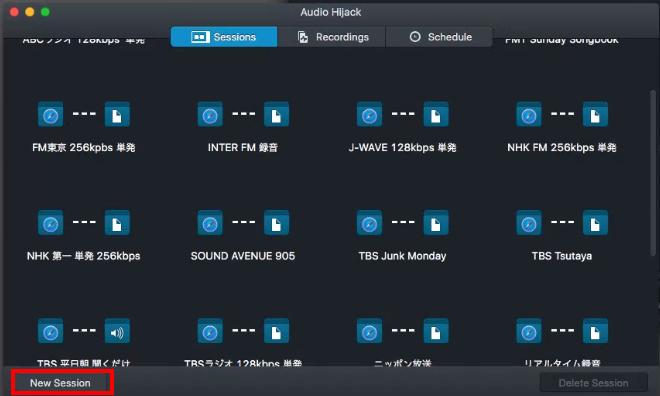Click Safari source icon of NHK FM 256kbps

tap(529, 114)
